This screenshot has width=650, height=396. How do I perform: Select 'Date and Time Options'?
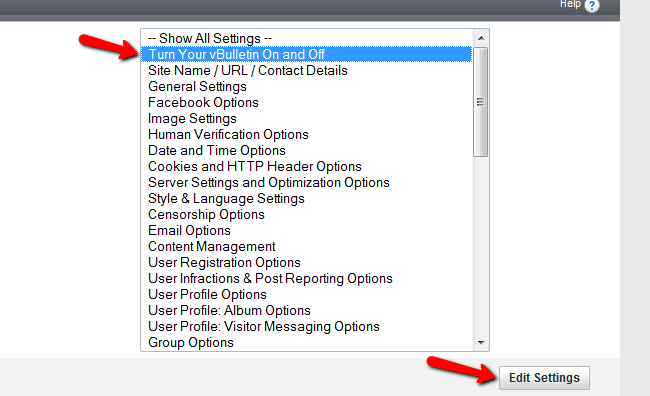[x=306, y=151]
